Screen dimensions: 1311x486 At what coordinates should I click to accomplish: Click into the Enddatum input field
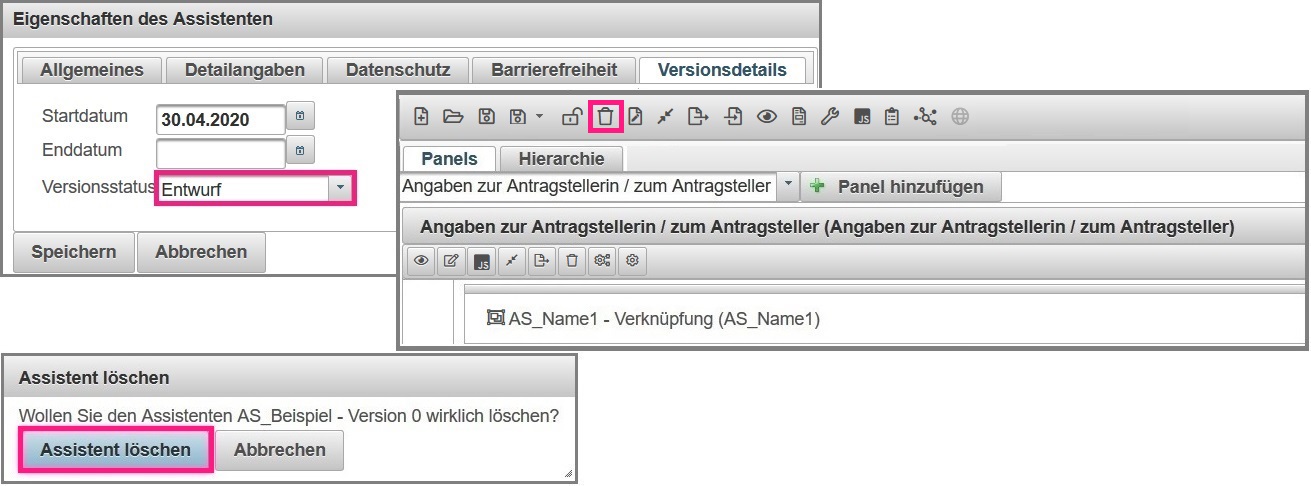click(221, 153)
